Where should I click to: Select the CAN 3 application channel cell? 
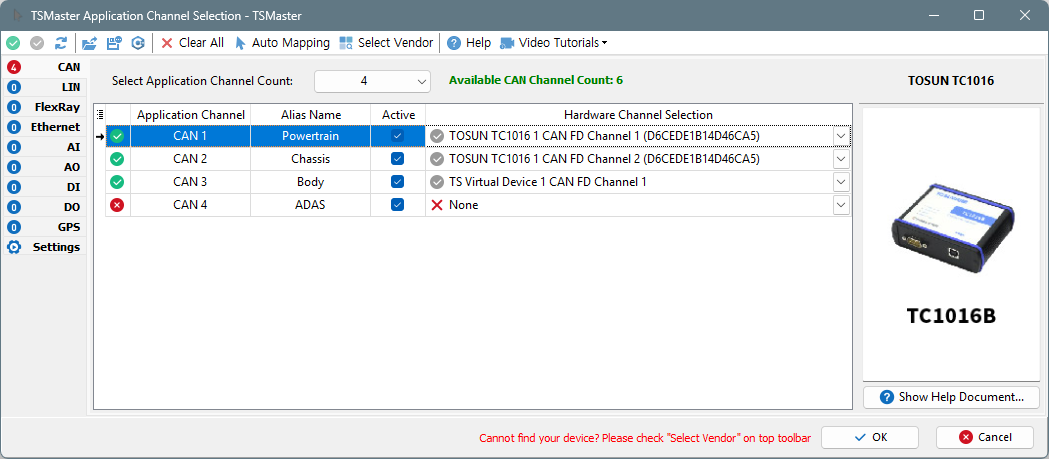pyautogui.click(x=191, y=182)
